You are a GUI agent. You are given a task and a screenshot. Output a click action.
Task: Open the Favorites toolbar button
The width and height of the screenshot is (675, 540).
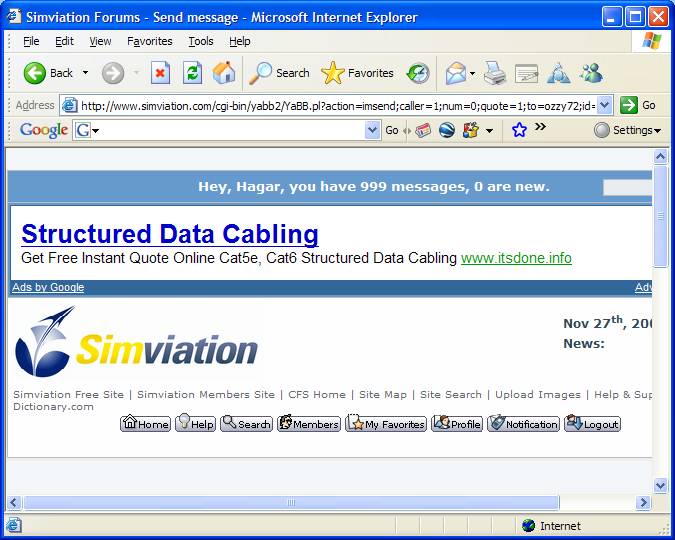(x=357, y=73)
